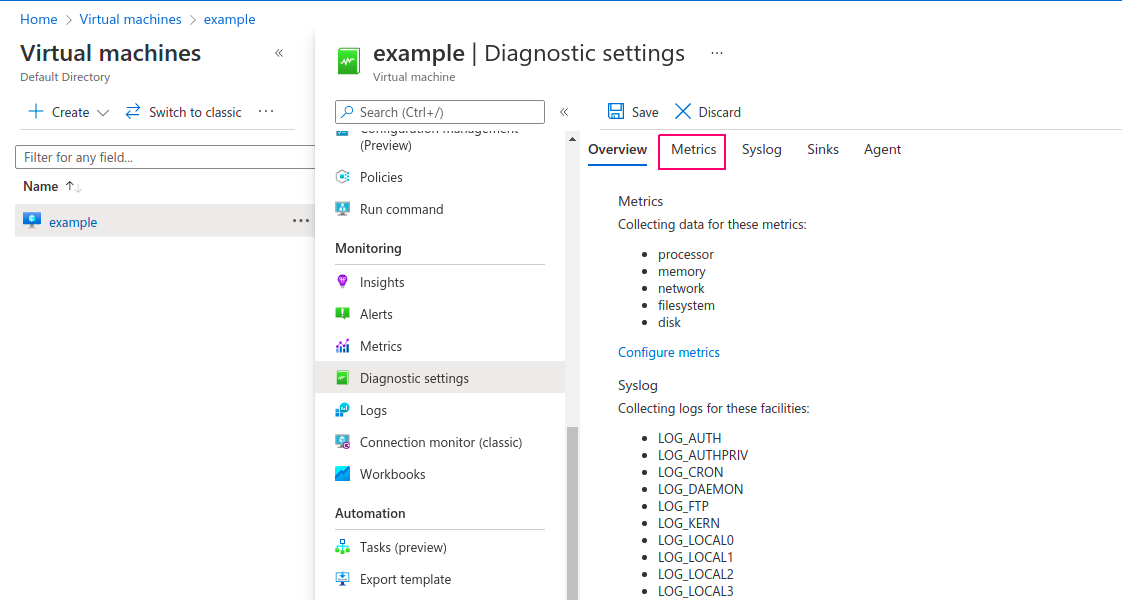Select Diagnostic settings menu item
1122x600 pixels.
pos(439,378)
